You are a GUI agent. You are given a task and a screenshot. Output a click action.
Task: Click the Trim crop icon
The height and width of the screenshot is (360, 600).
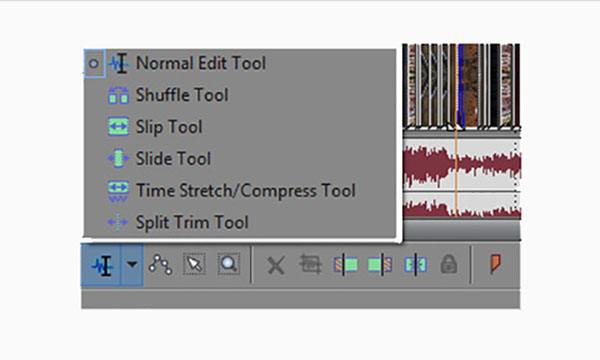coord(310,264)
